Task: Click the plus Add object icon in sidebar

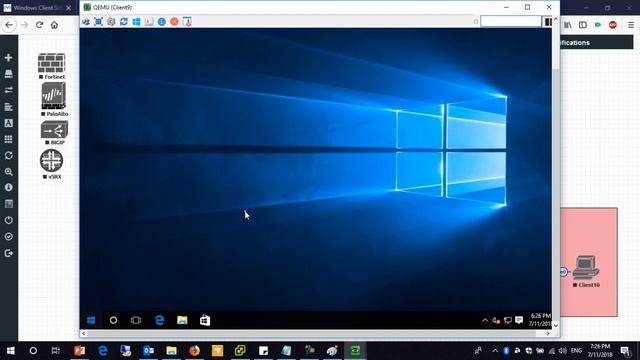Action: [9, 58]
